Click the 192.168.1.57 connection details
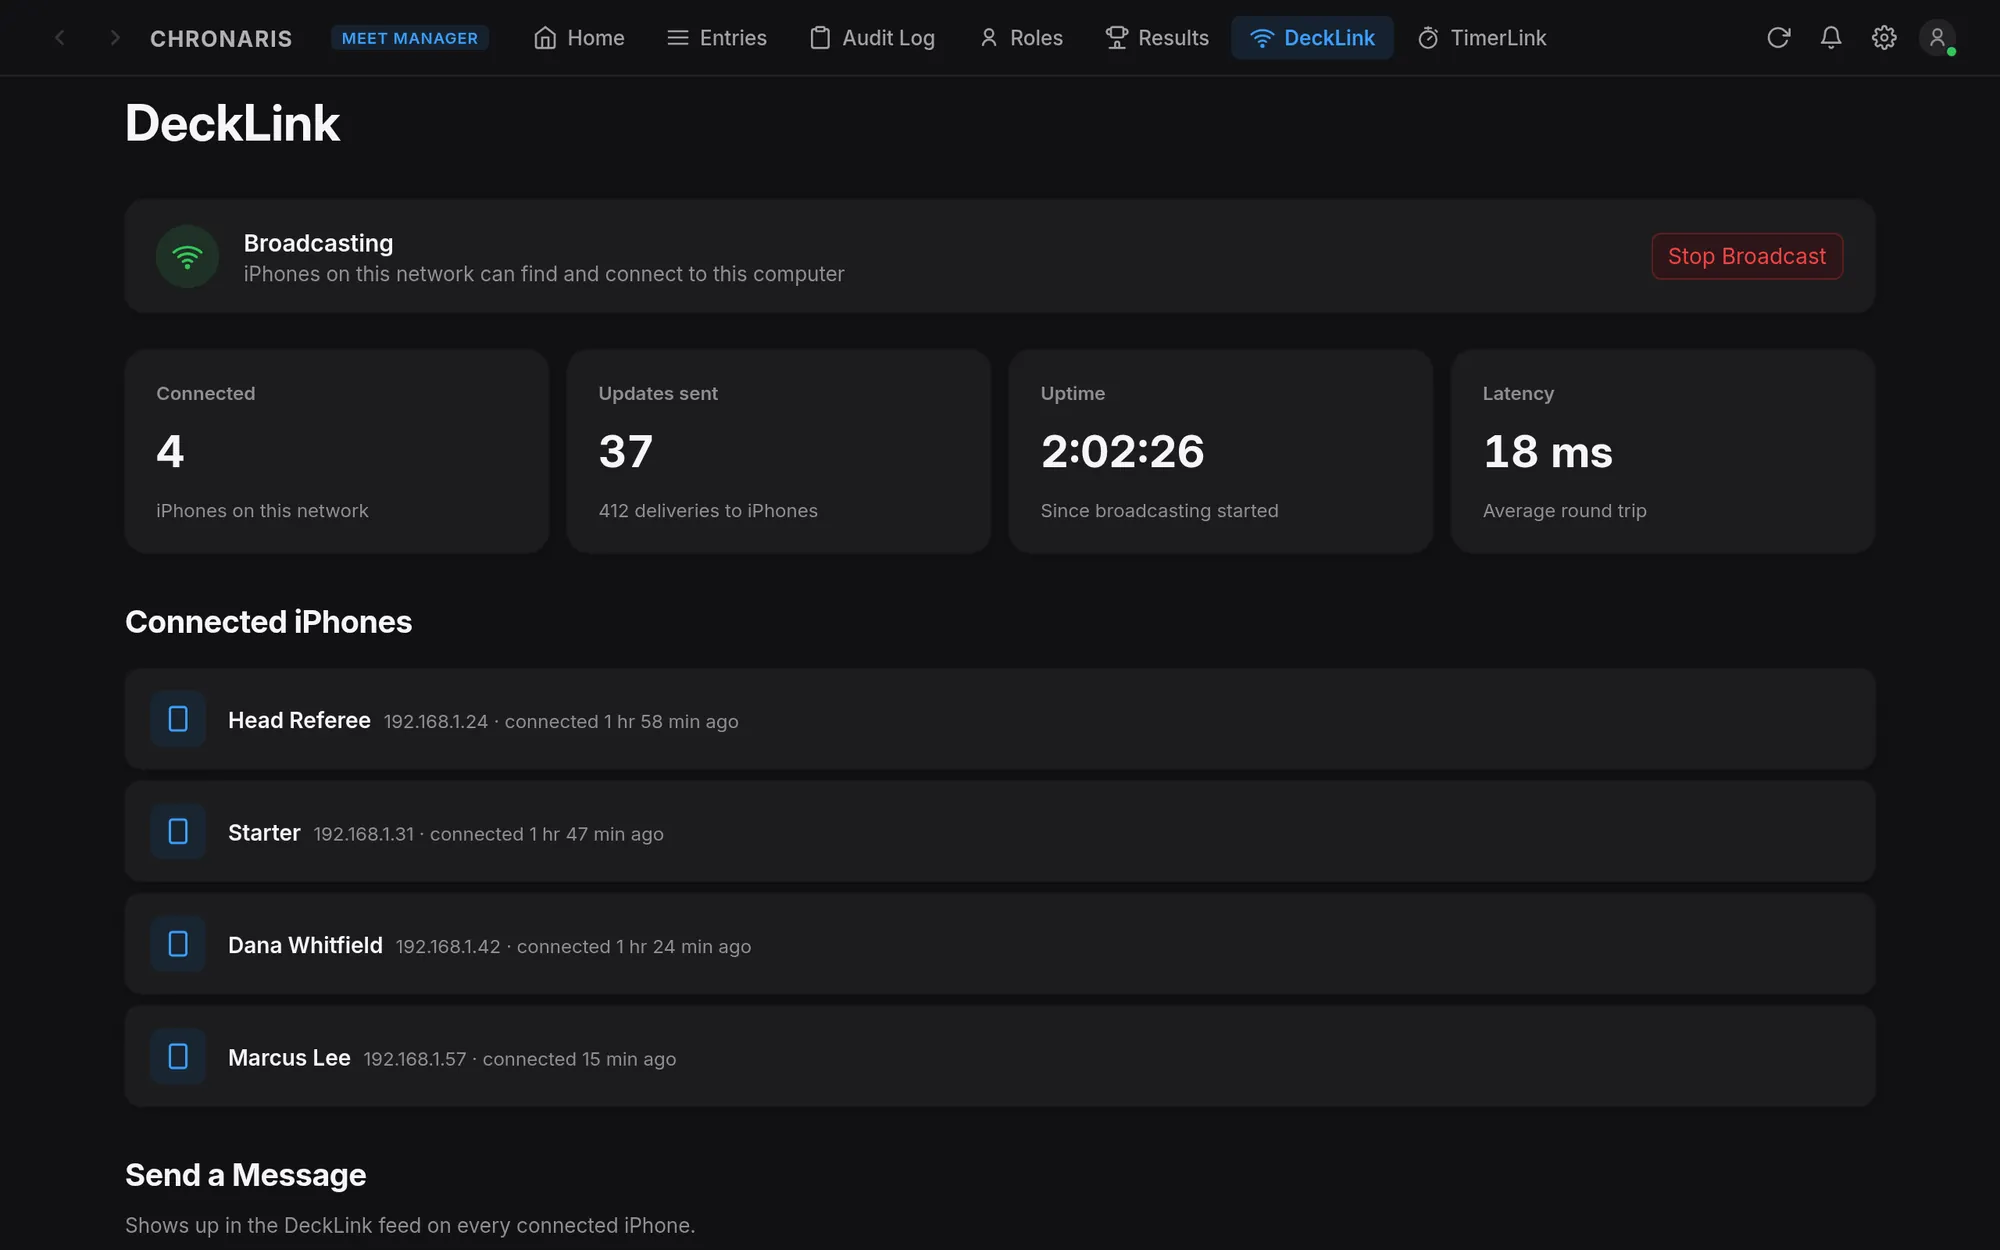The width and height of the screenshot is (2000, 1250). click(520, 1059)
